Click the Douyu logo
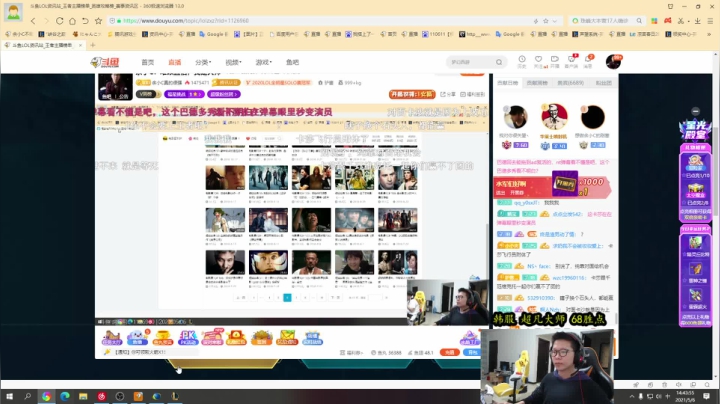The width and height of the screenshot is (720, 404). [105, 62]
